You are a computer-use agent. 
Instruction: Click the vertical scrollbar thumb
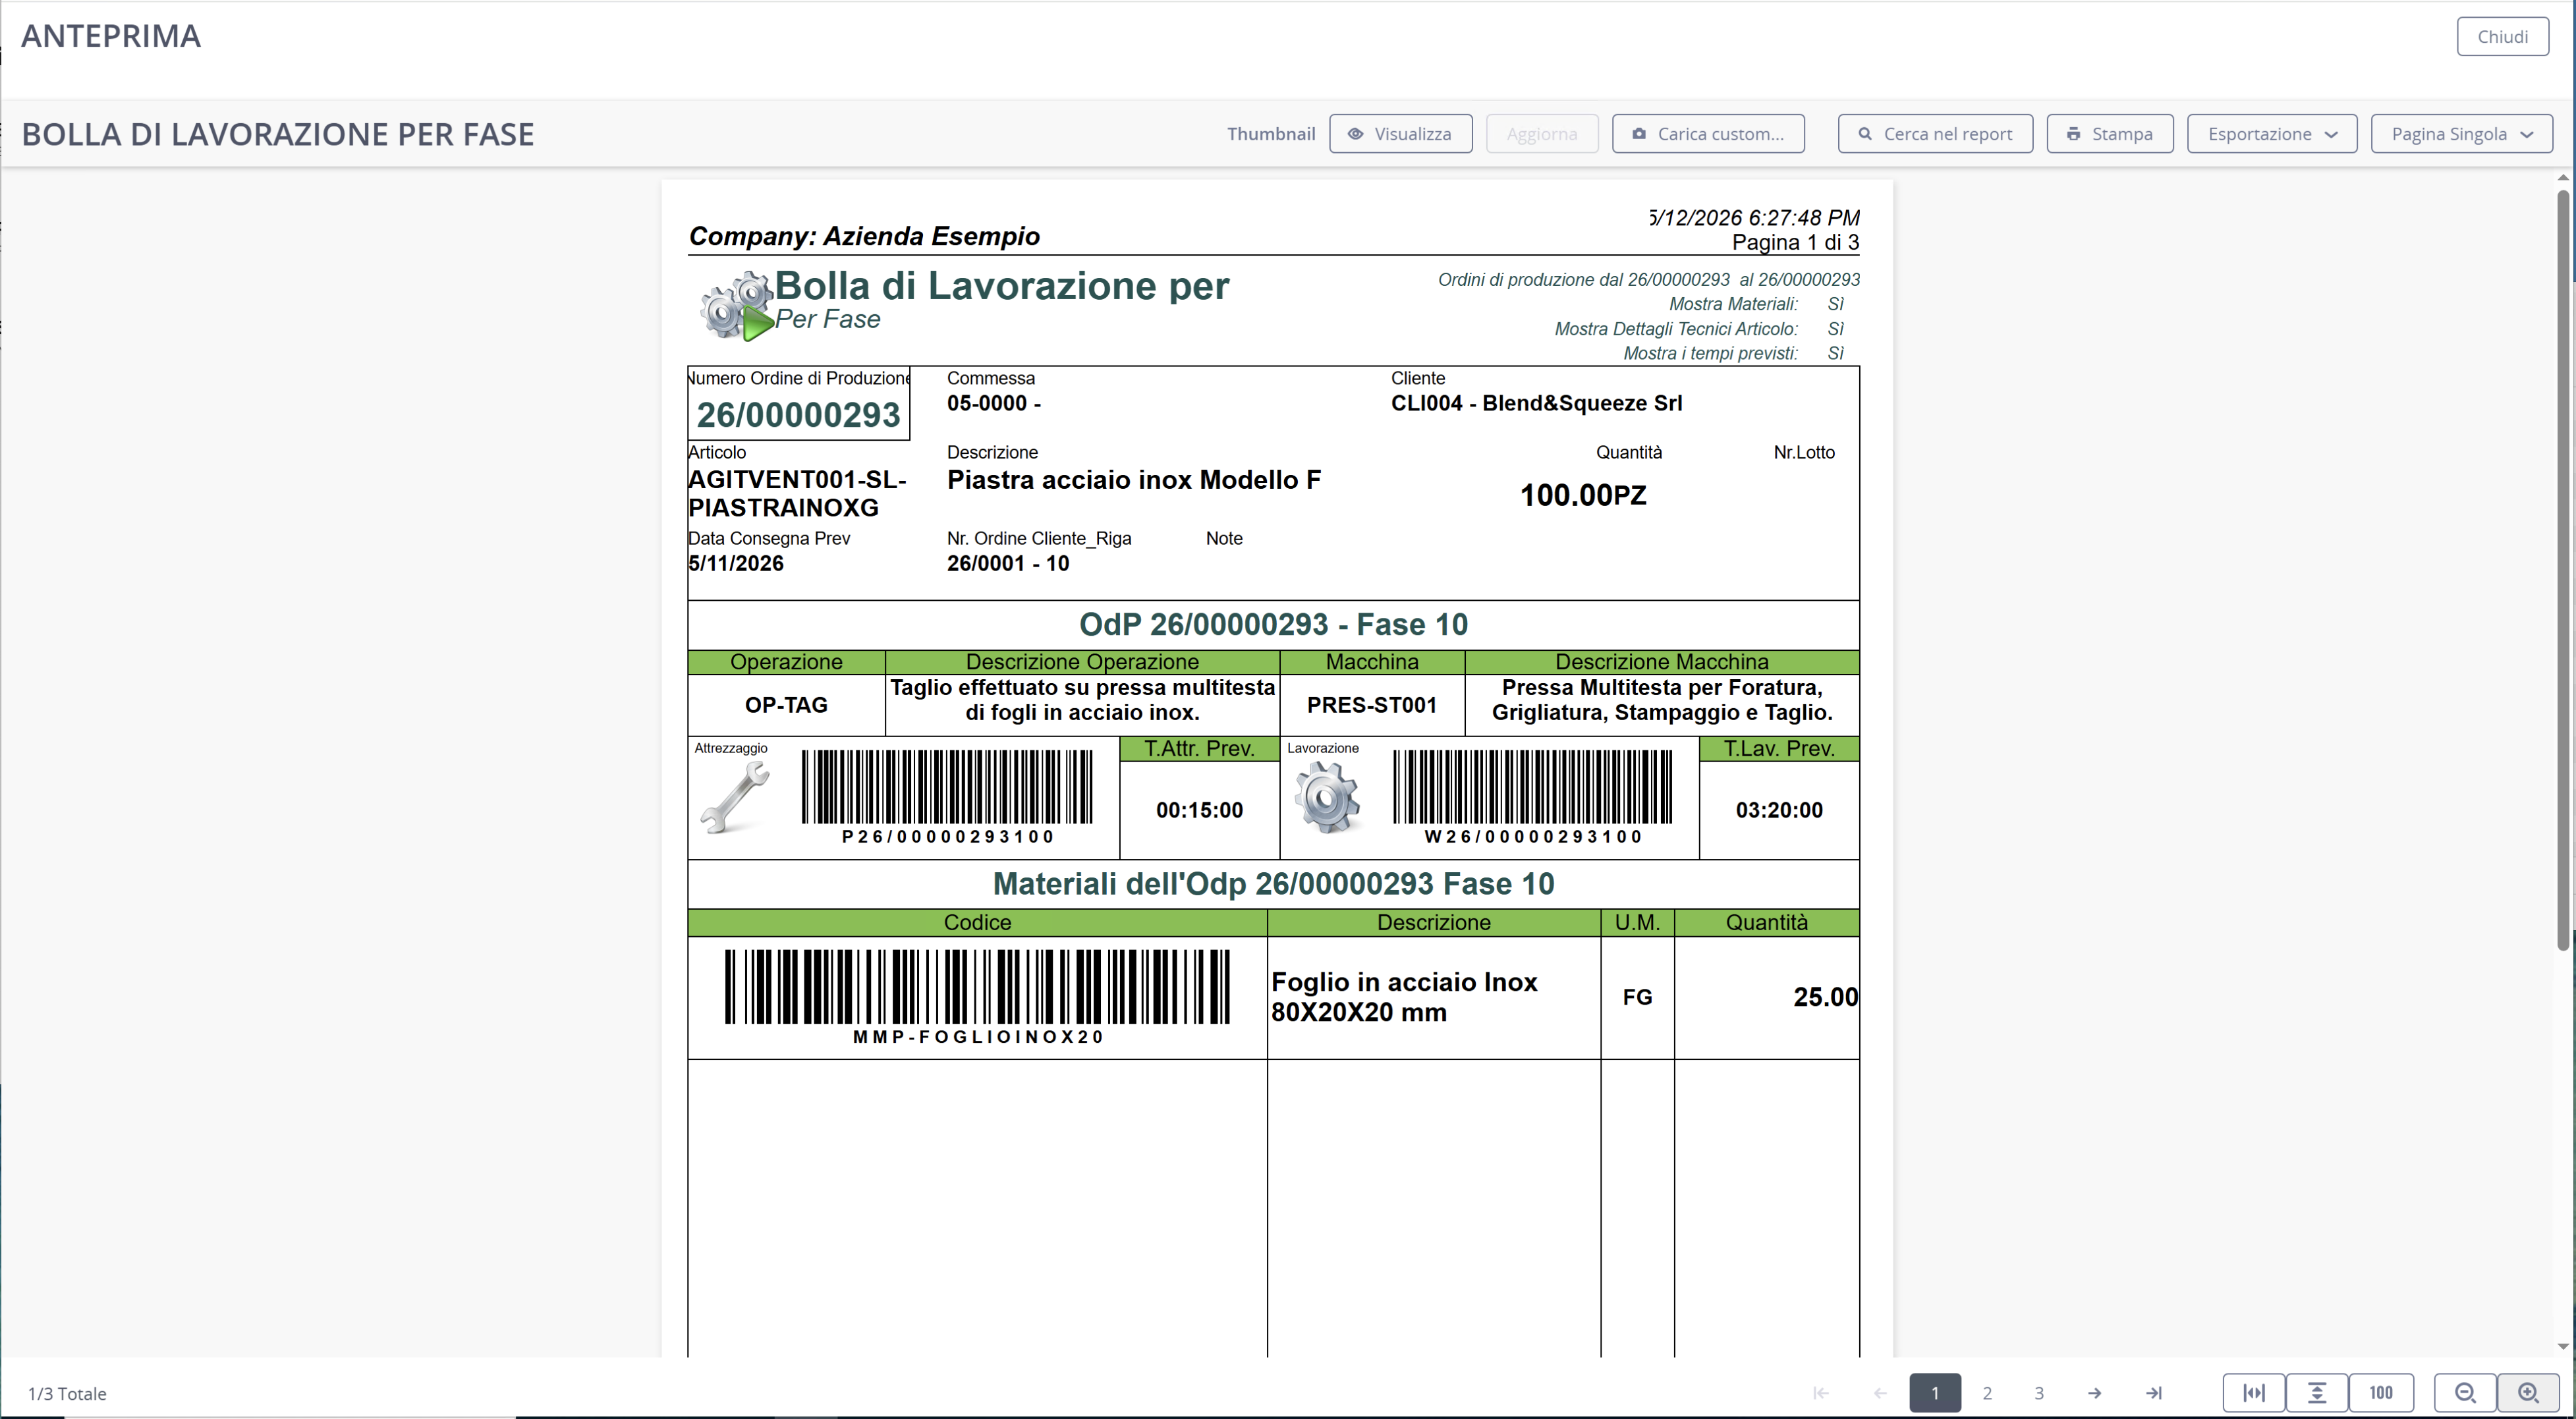click(x=2563, y=570)
